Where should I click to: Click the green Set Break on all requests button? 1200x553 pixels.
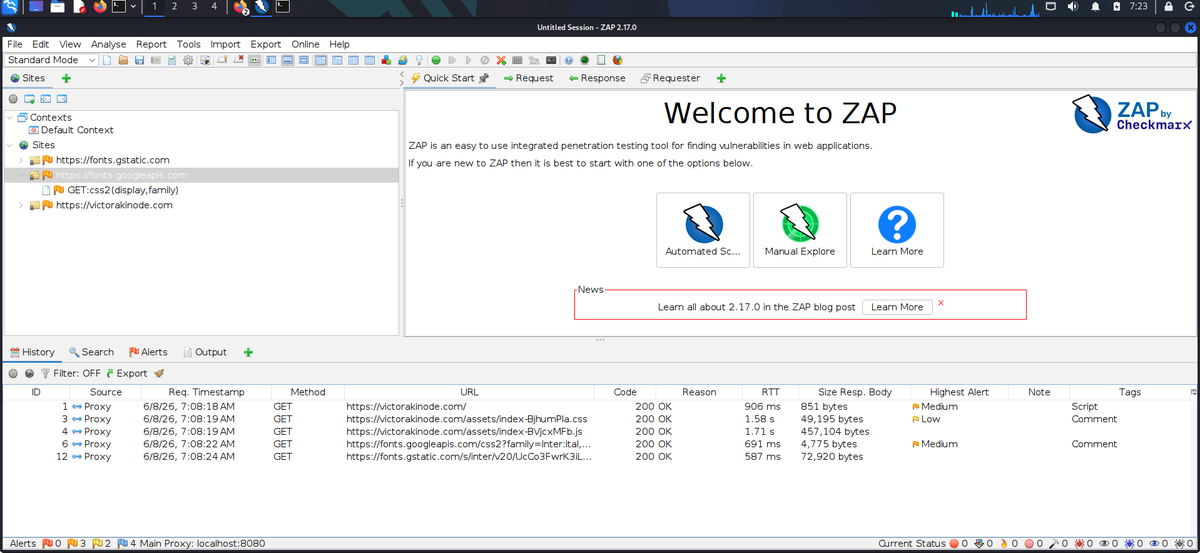(436, 60)
